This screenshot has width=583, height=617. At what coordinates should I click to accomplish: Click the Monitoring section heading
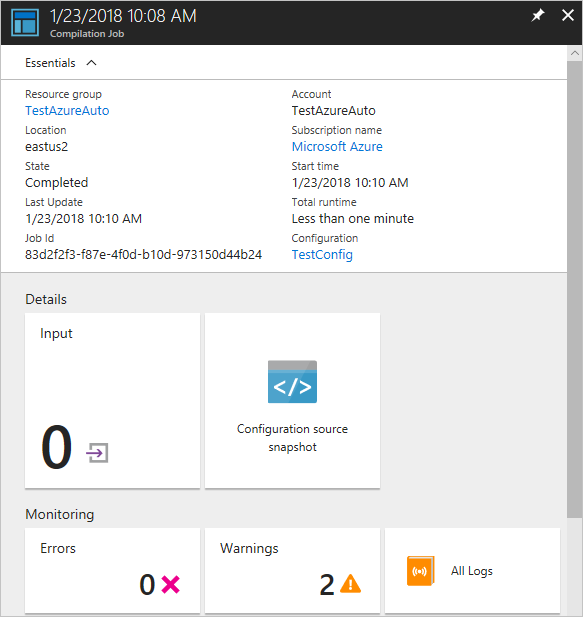click(60, 514)
